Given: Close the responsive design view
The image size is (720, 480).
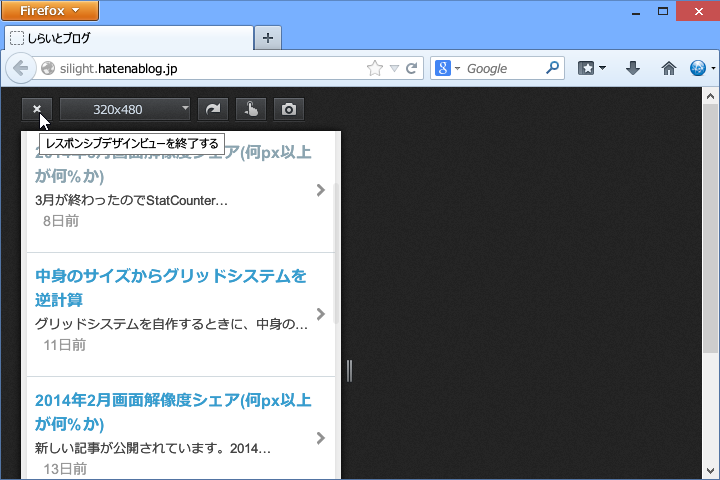Looking at the screenshot, I should tap(37, 109).
